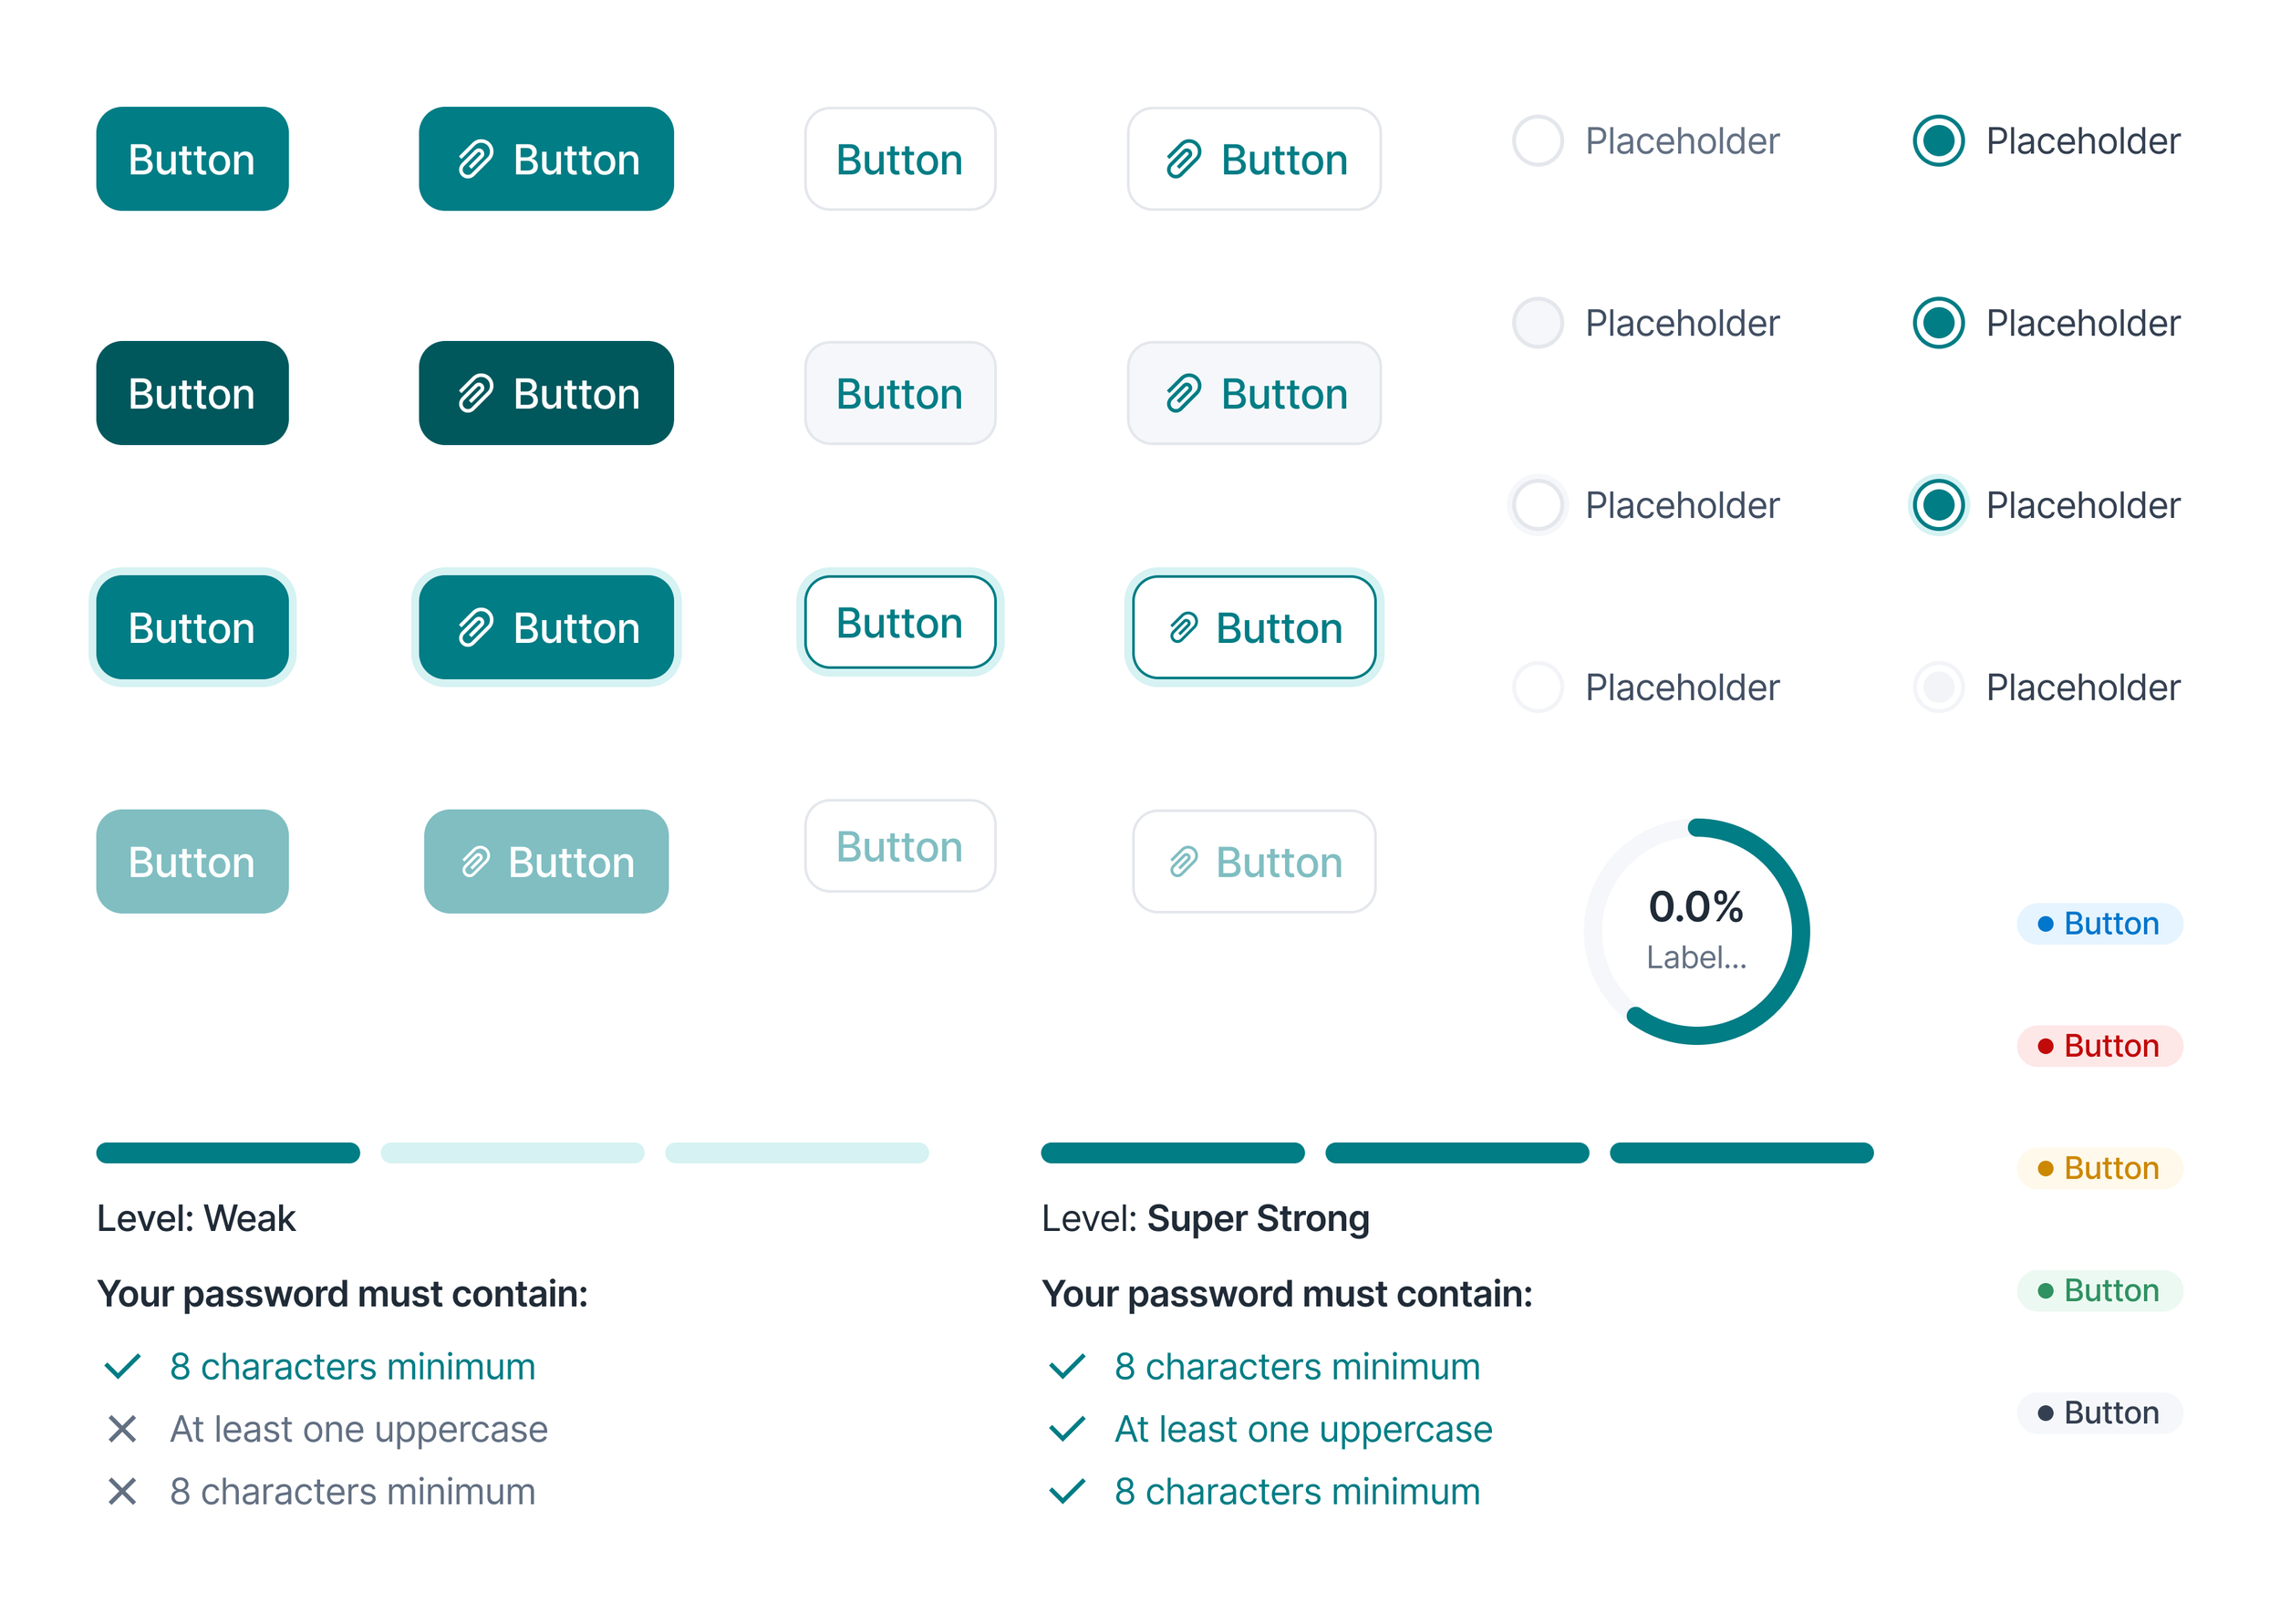Click the yellow Button badge

(2099, 1168)
